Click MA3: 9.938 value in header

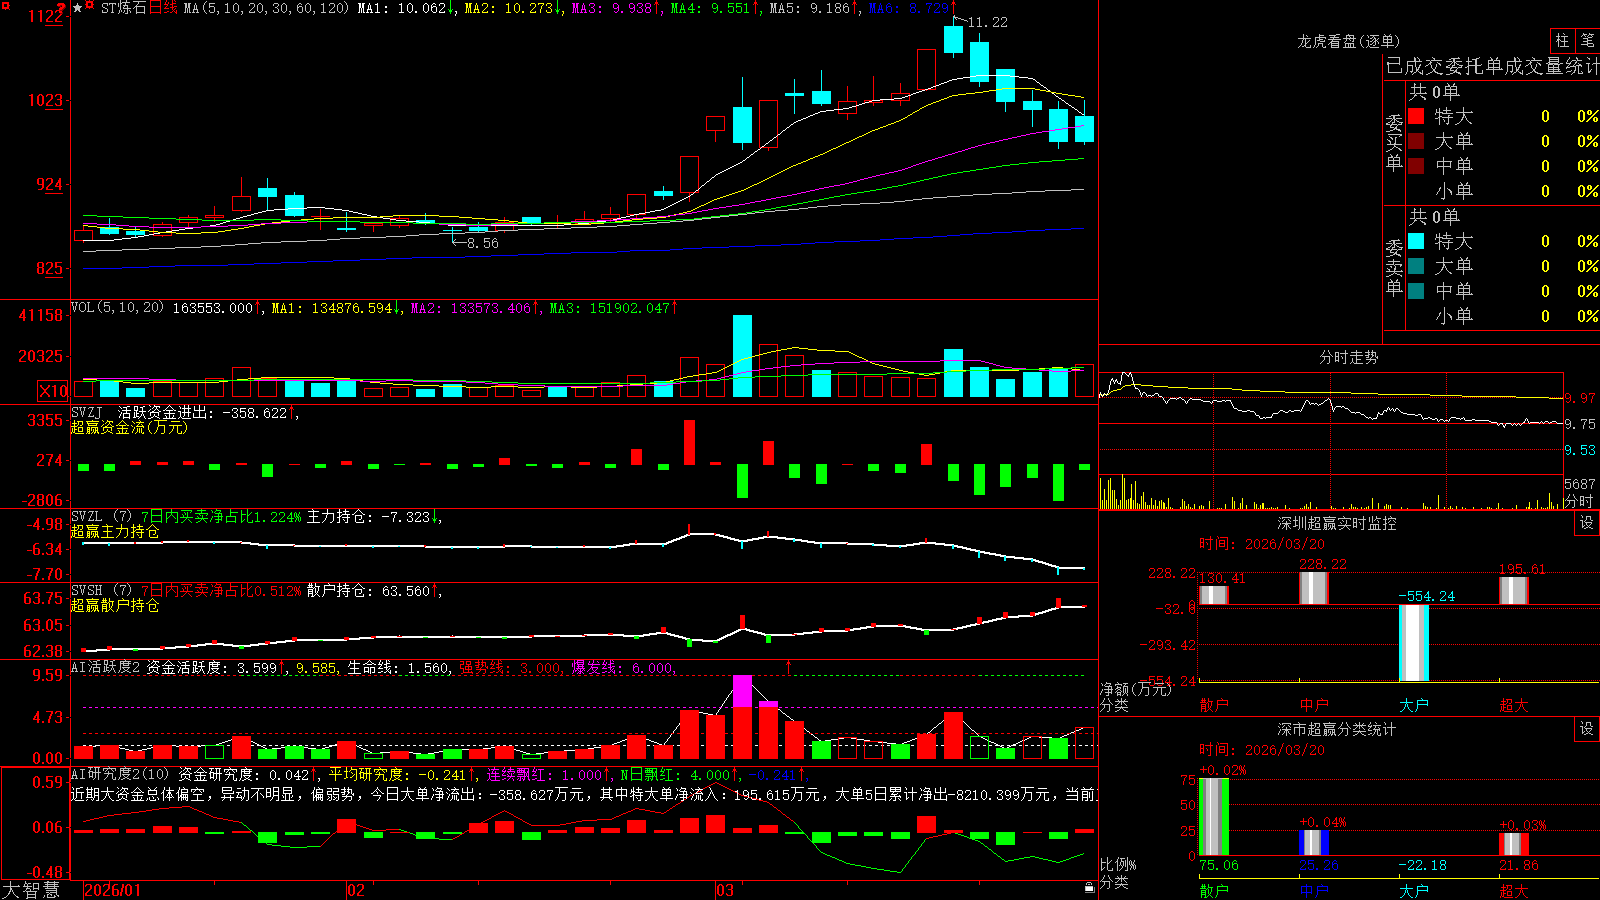point(616,8)
